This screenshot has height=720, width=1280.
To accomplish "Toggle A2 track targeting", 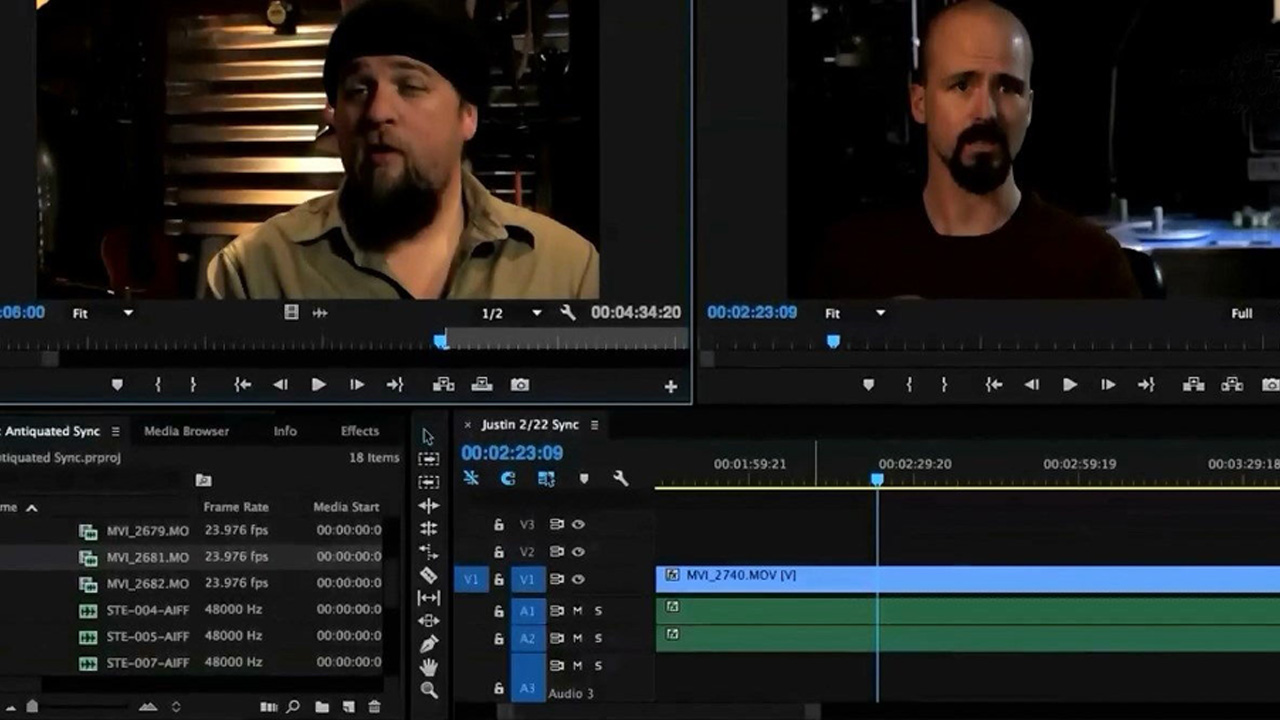I will 527,638.
